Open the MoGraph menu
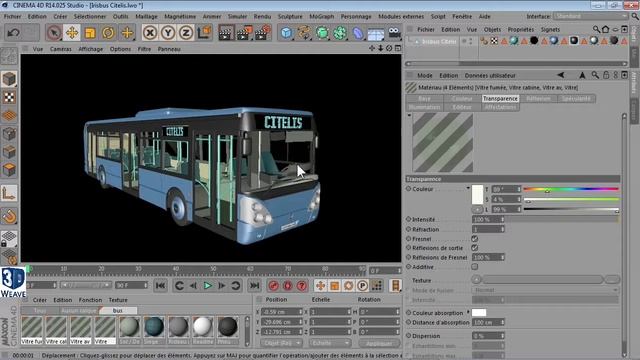The height and width of the screenshot is (360, 640). click(x=322, y=16)
